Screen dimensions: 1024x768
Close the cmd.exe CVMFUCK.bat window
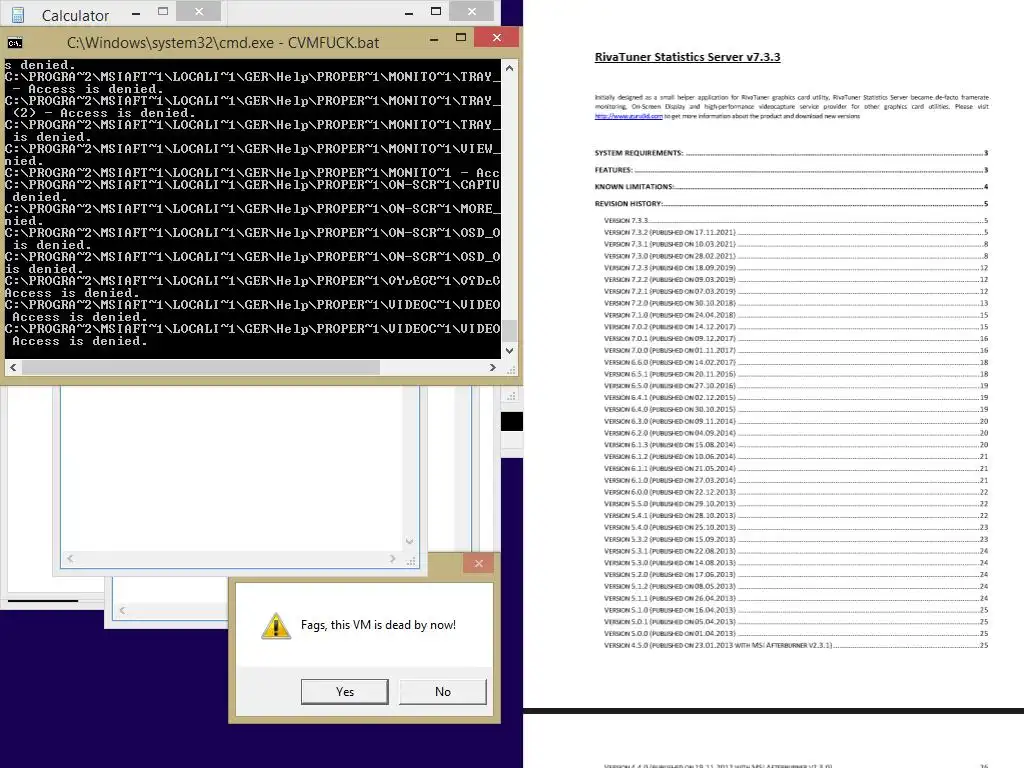point(497,37)
